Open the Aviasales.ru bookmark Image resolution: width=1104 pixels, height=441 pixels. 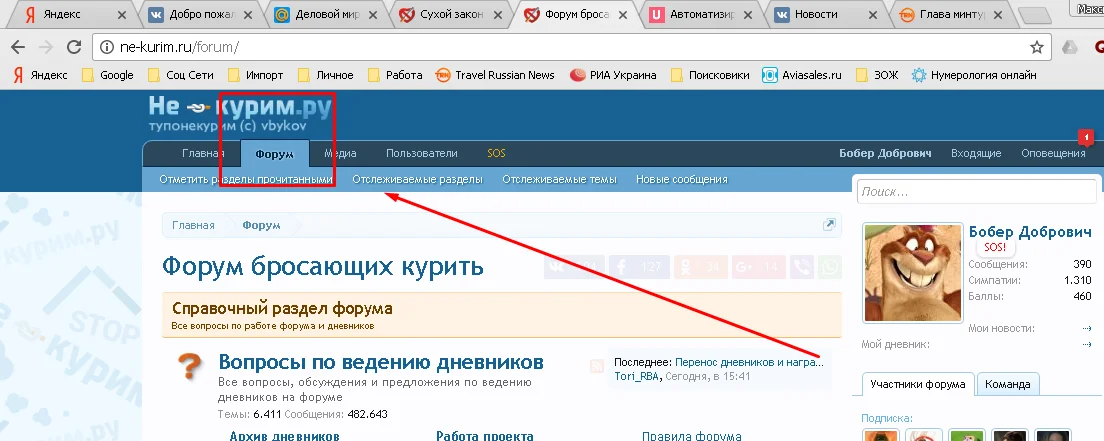point(801,75)
